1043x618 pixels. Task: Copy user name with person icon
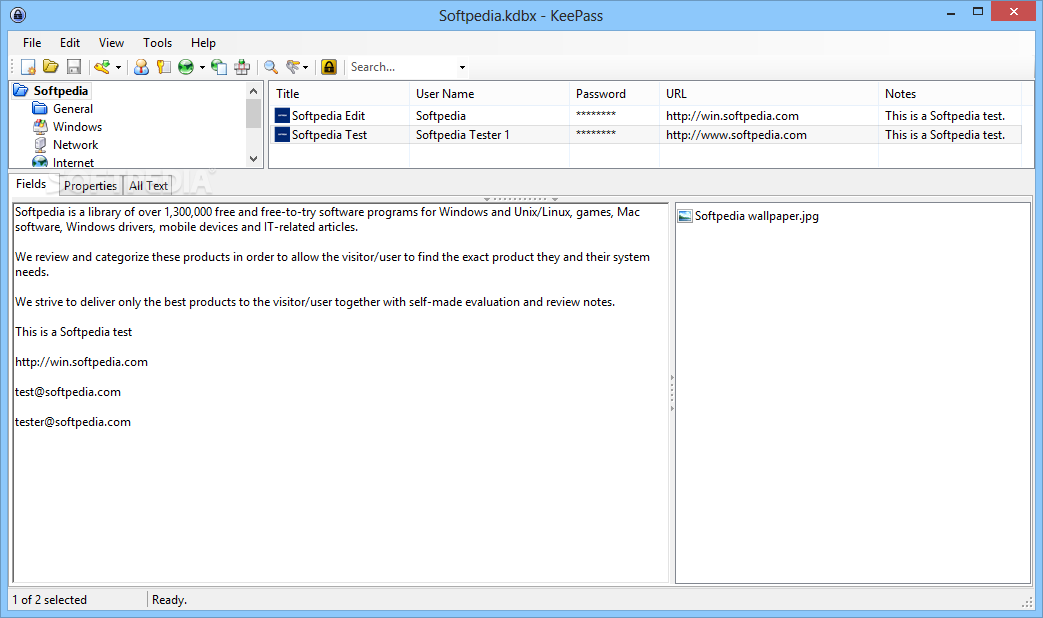141,67
